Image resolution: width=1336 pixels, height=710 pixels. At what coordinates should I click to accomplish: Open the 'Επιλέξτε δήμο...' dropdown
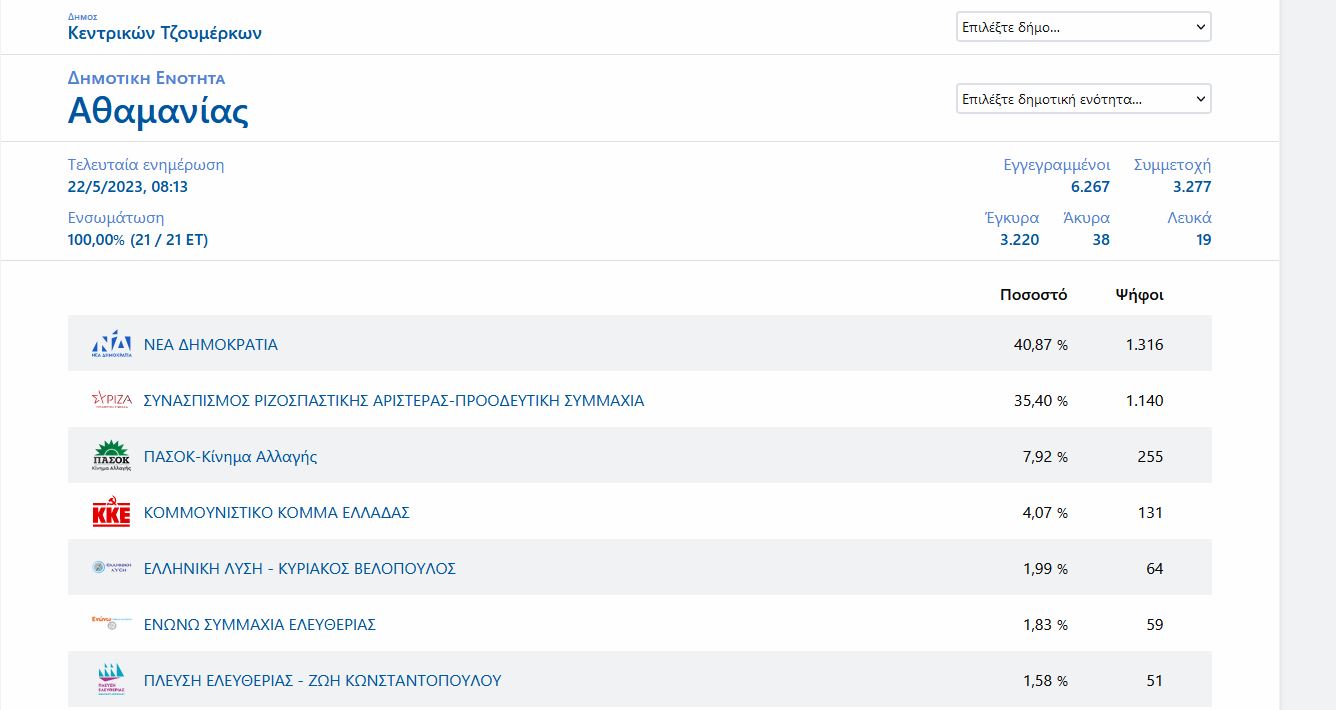click(x=1083, y=27)
